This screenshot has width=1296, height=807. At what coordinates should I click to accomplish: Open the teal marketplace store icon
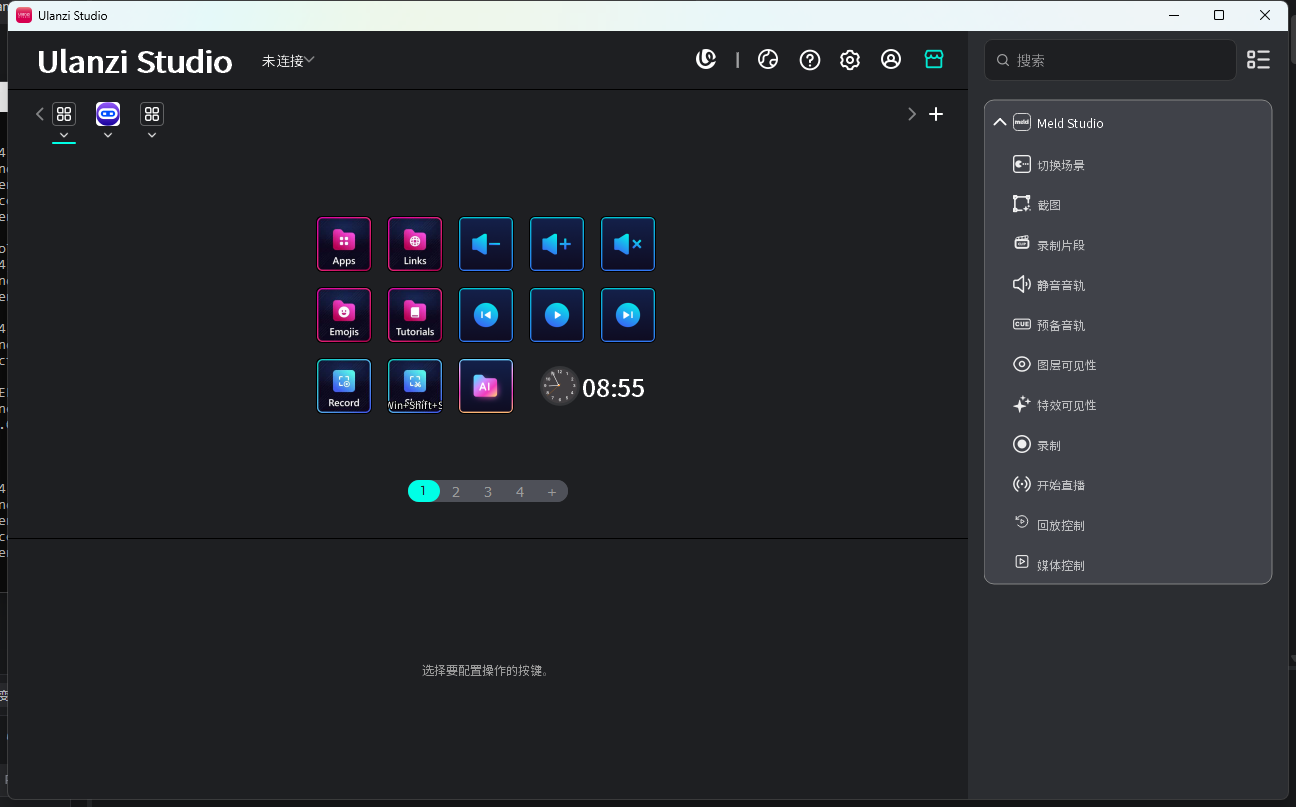[x=933, y=59]
